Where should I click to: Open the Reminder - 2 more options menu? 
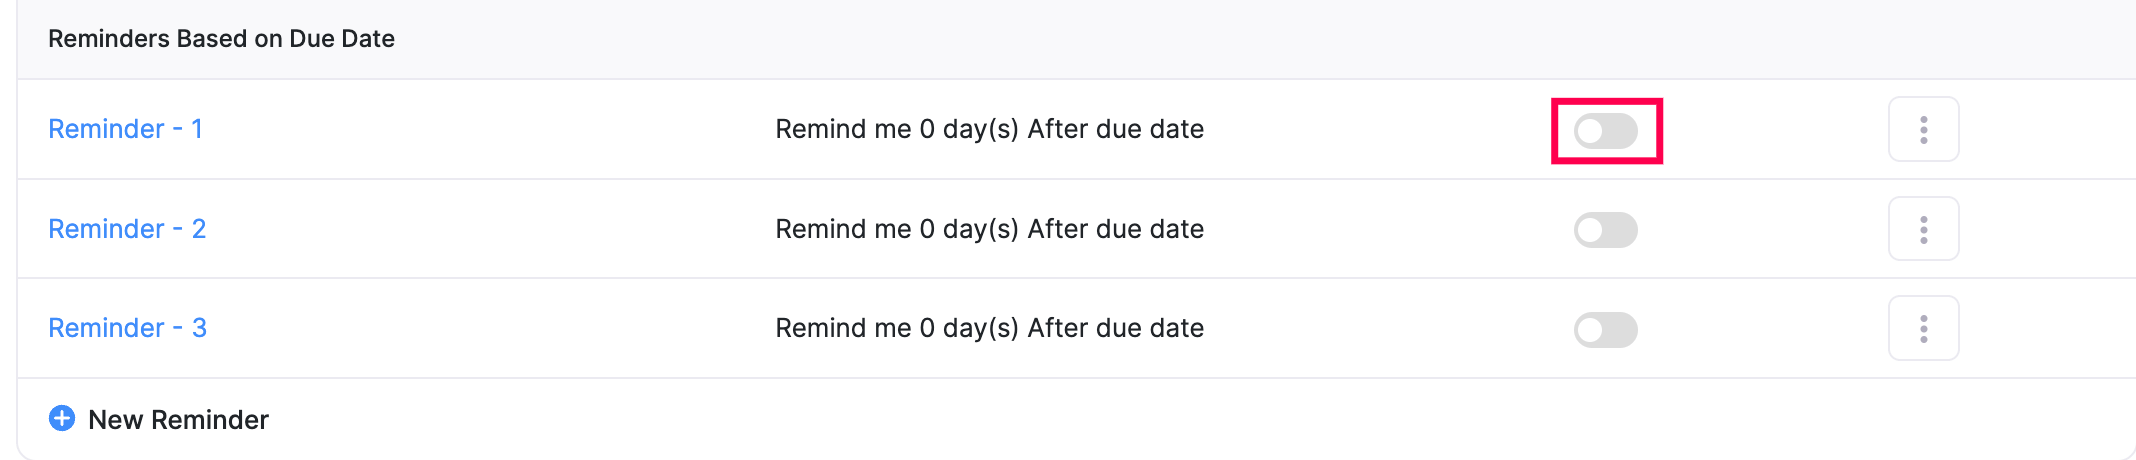pos(1923,229)
